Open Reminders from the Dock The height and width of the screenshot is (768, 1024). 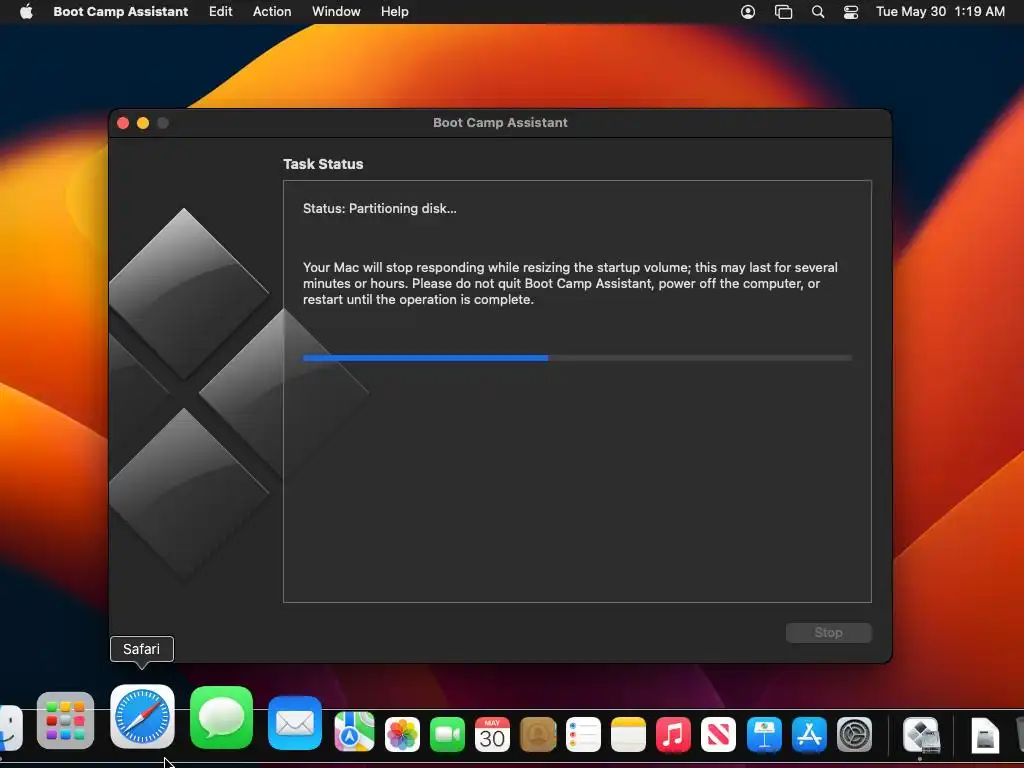tap(583, 734)
